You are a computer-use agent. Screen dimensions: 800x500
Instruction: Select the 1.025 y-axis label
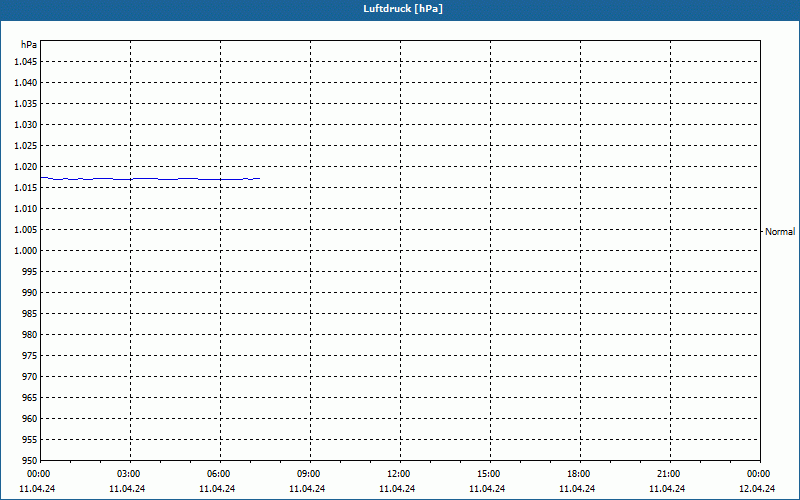click(x=26, y=145)
